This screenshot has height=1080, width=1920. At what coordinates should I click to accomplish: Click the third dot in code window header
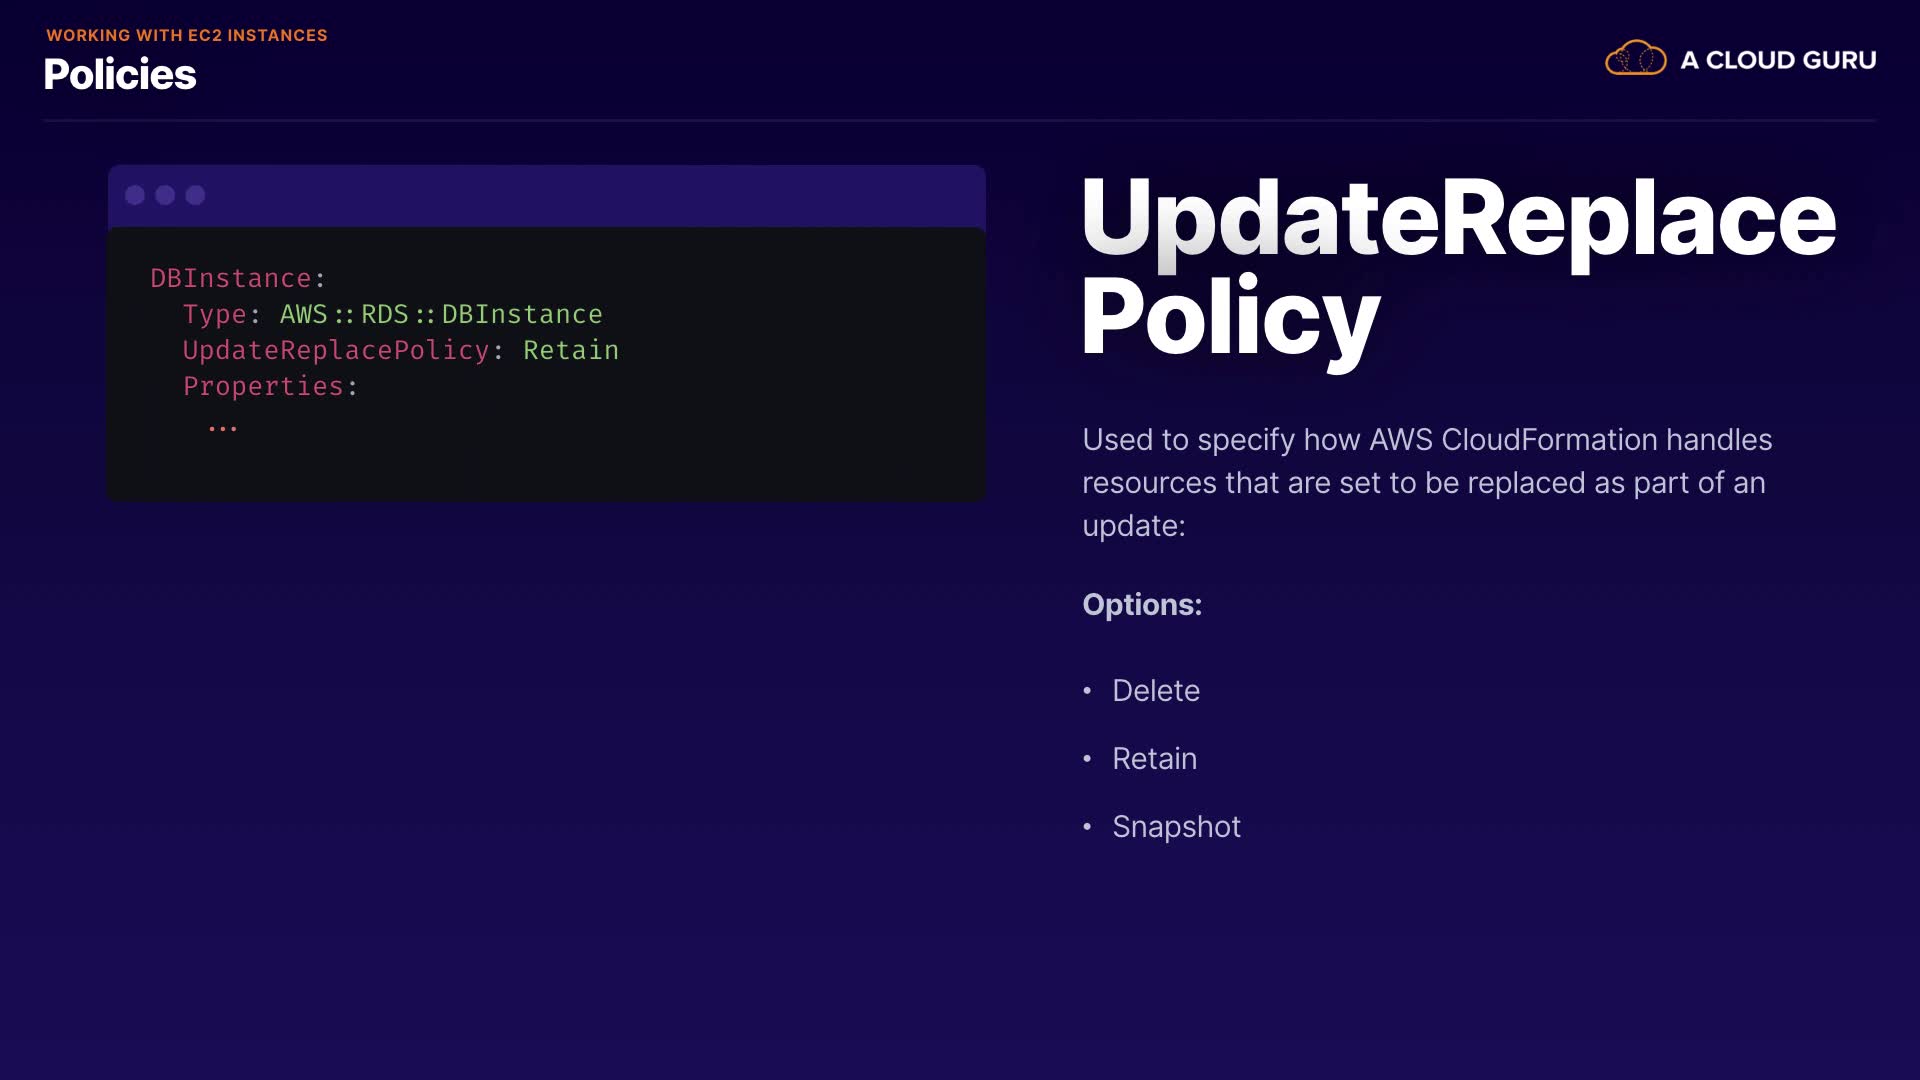[195, 195]
